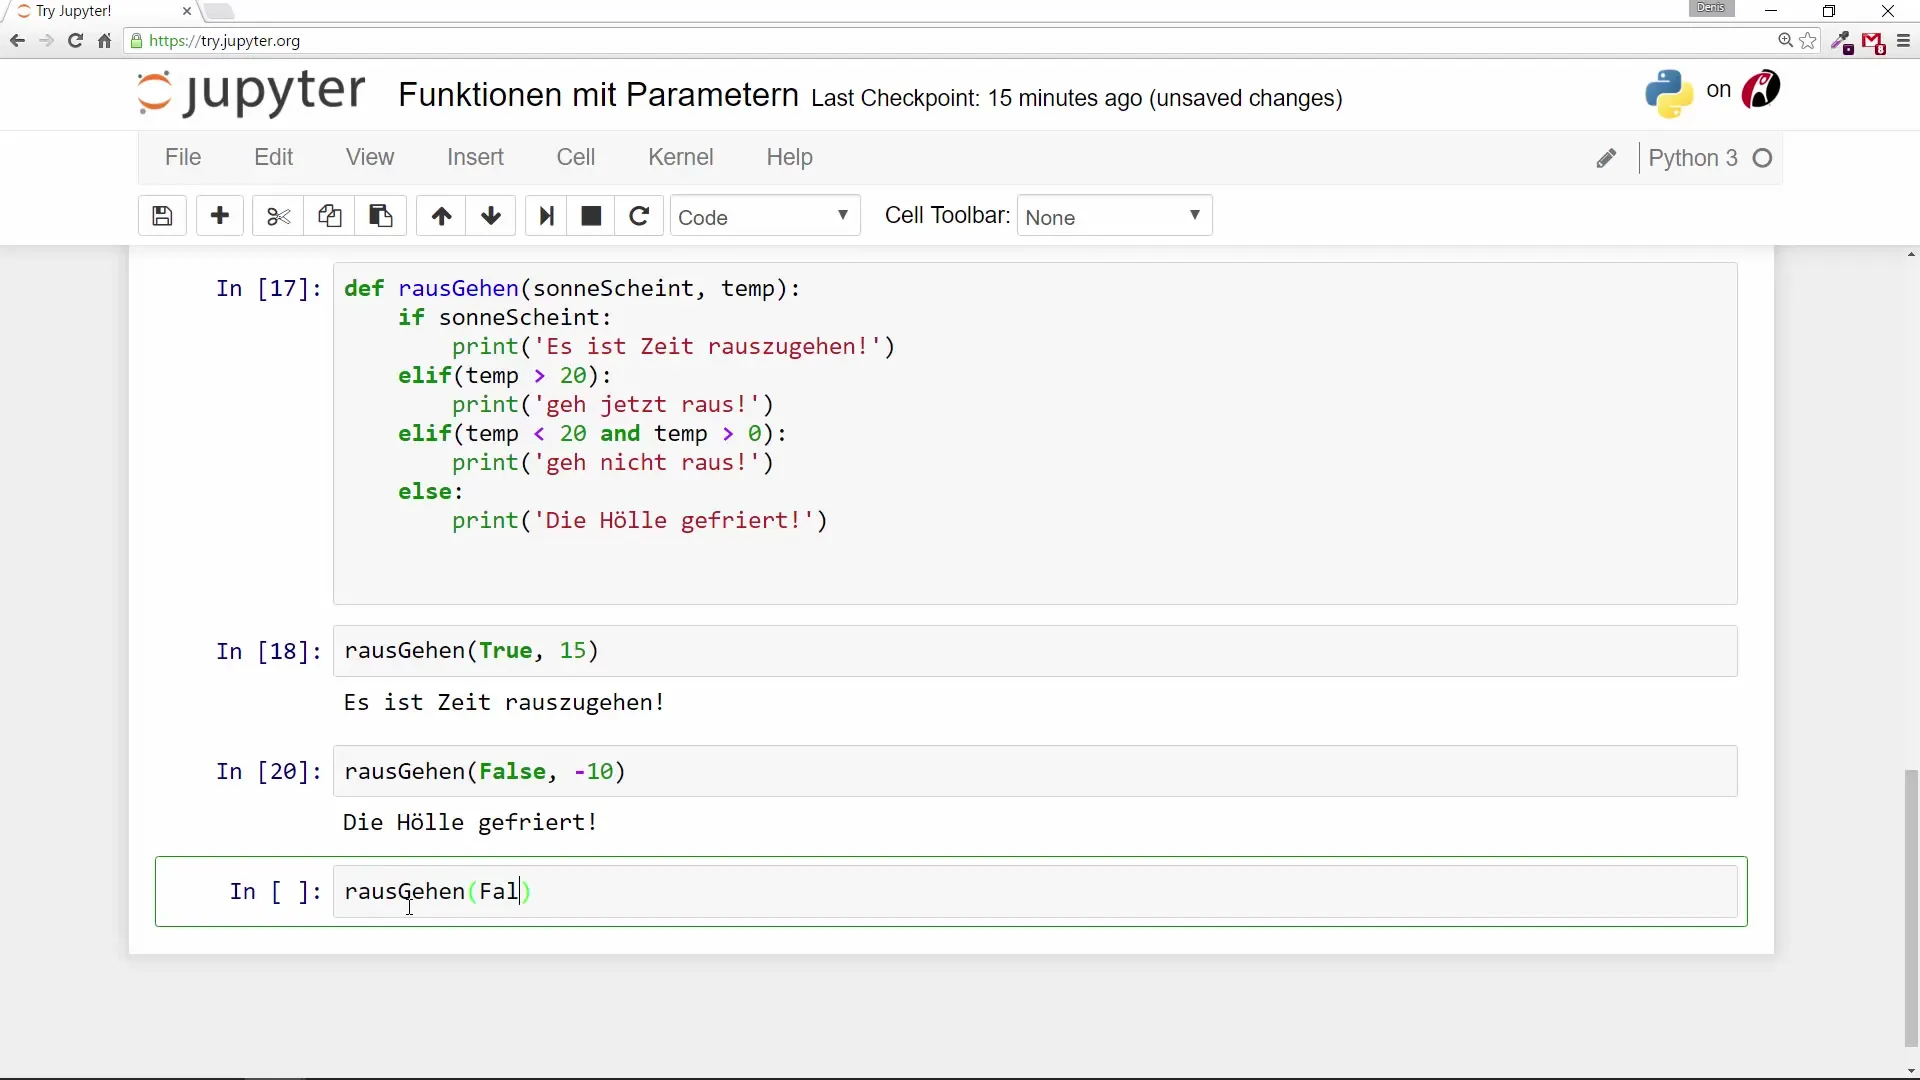
Task: Open Chrome's hamburger menu
Action: click(1903, 41)
